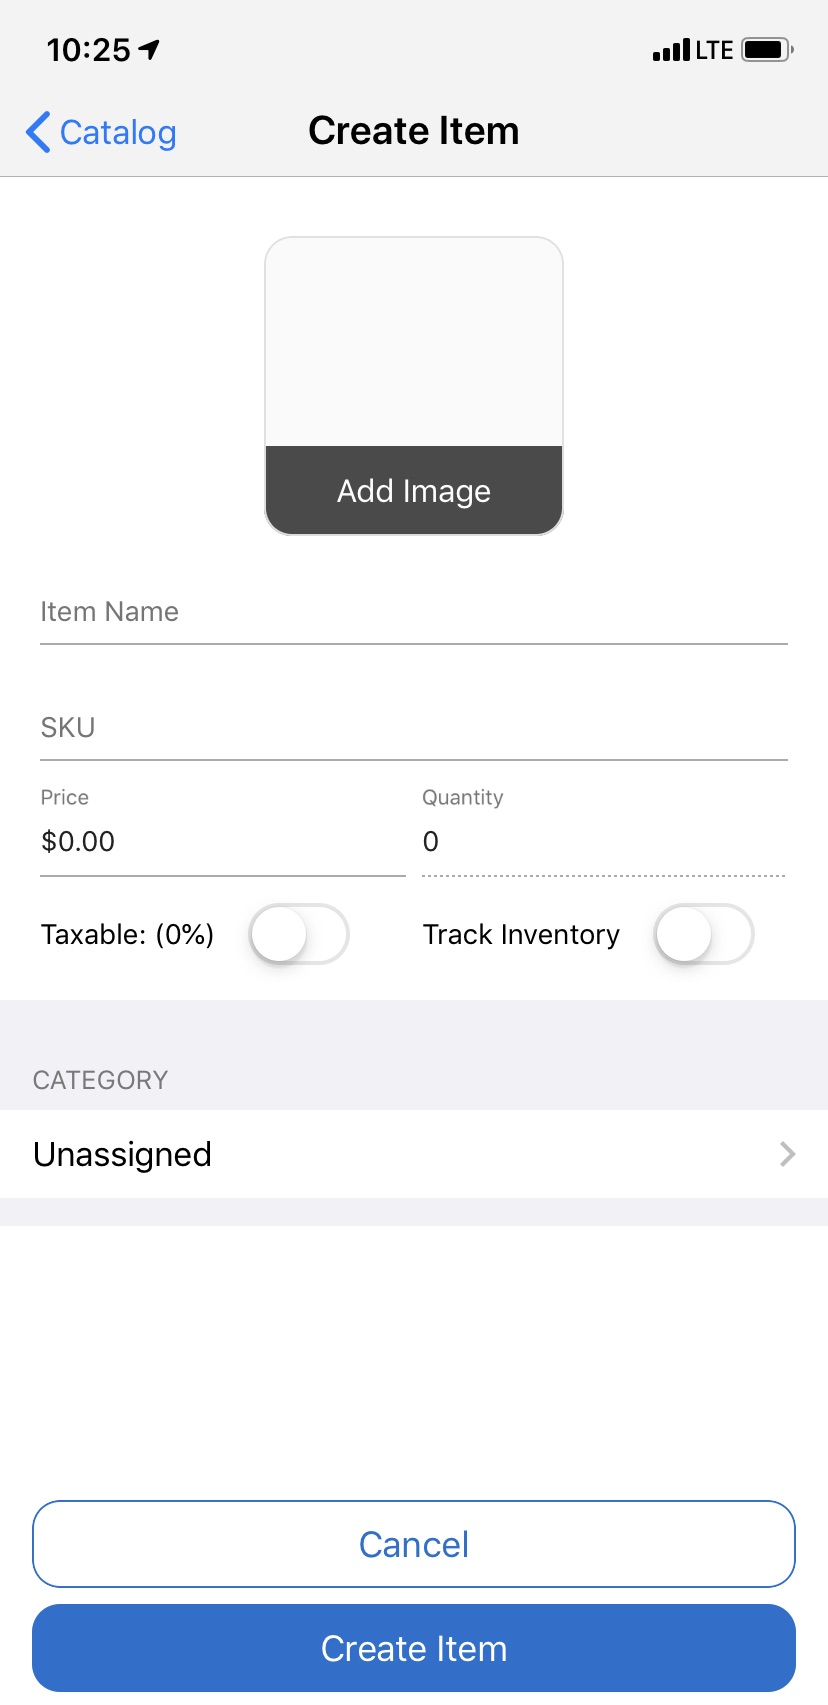Toggle the Taxable (0%) switch
Screen dimensions: 828x1705
[299, 934]
